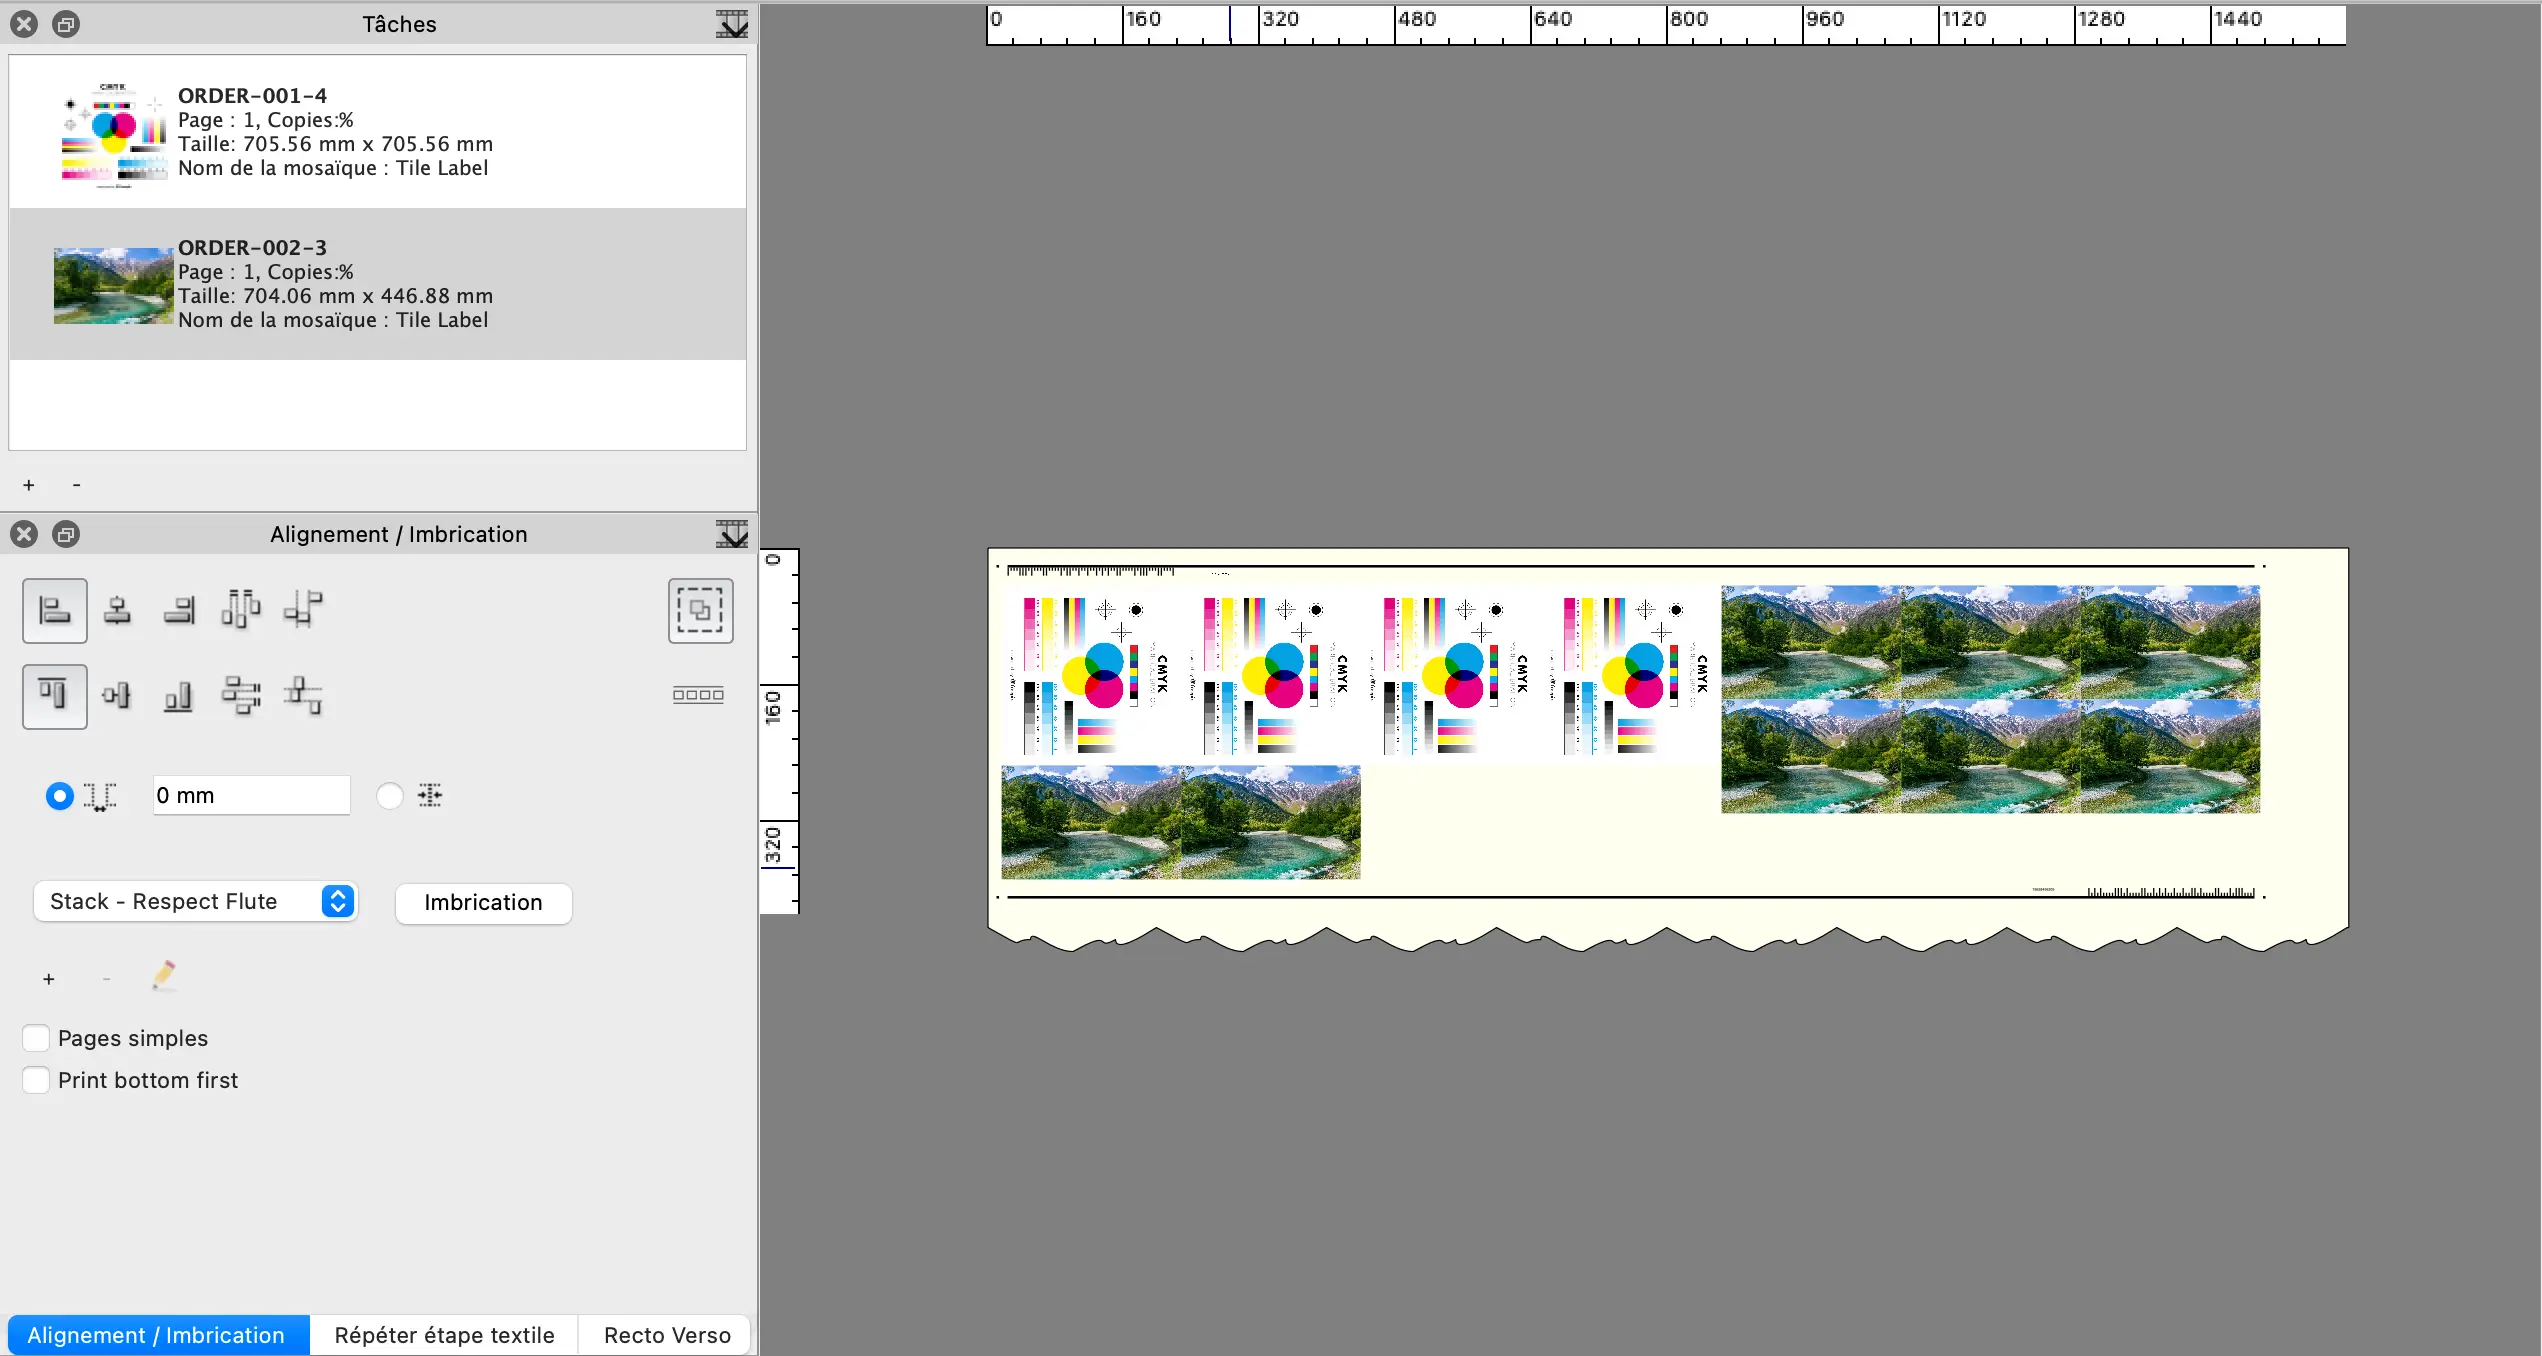2542x1356 pixels.
Task: Click ORDER-002-3 landscape thumbnail in list
Action: click(x=113, y=286)
